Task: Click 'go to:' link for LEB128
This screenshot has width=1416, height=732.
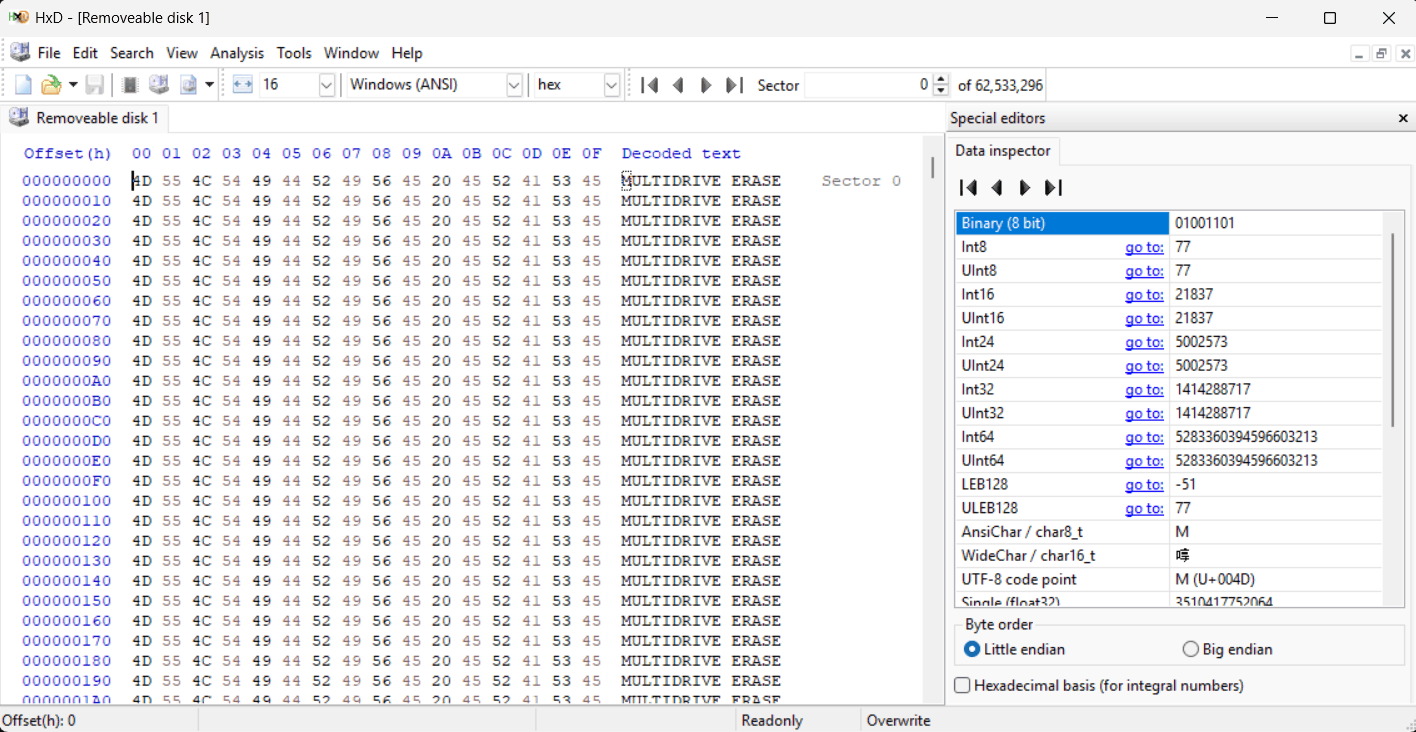Action: click(1144, 485)
